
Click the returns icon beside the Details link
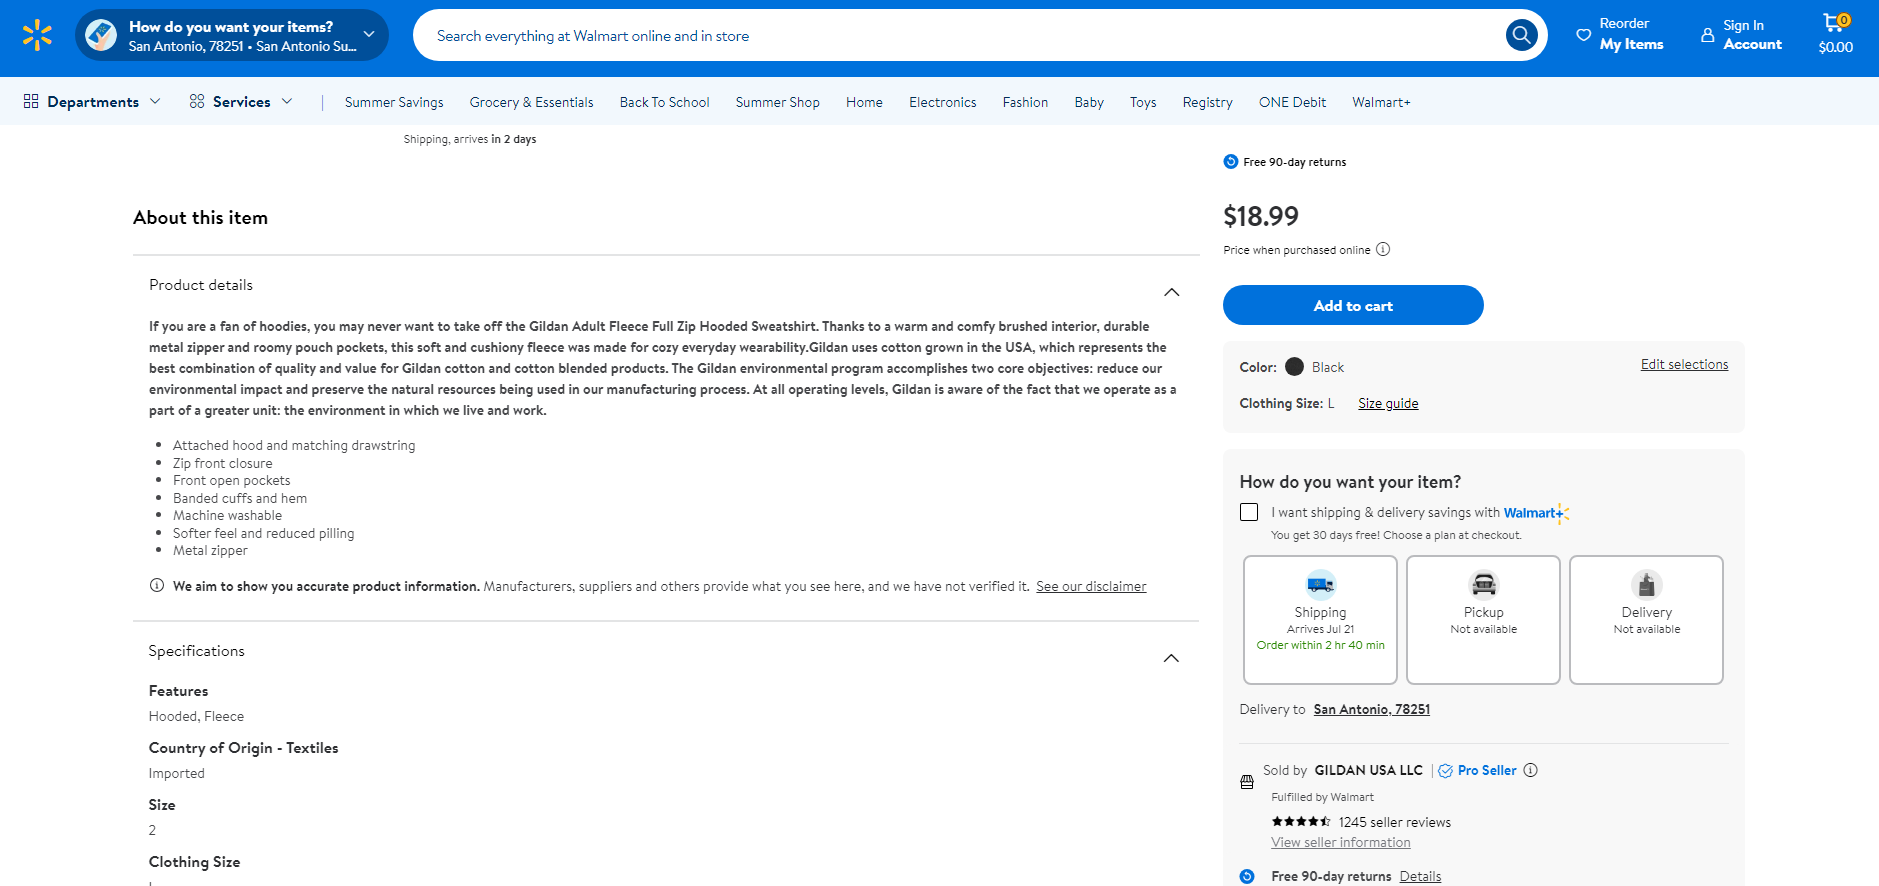pos(1247,876)
